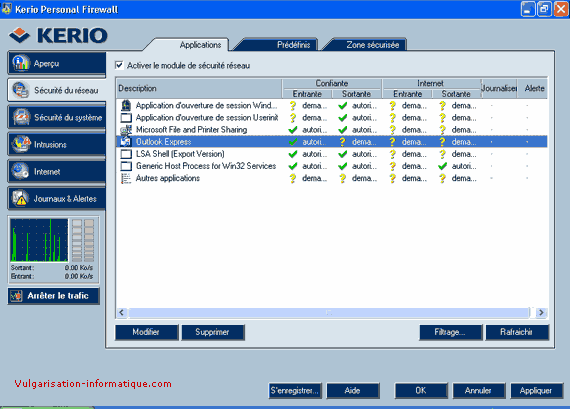Screen dimensions: 570x409
Task: Click the Confiante Entrante column header
Action: (x=307, y=94)
